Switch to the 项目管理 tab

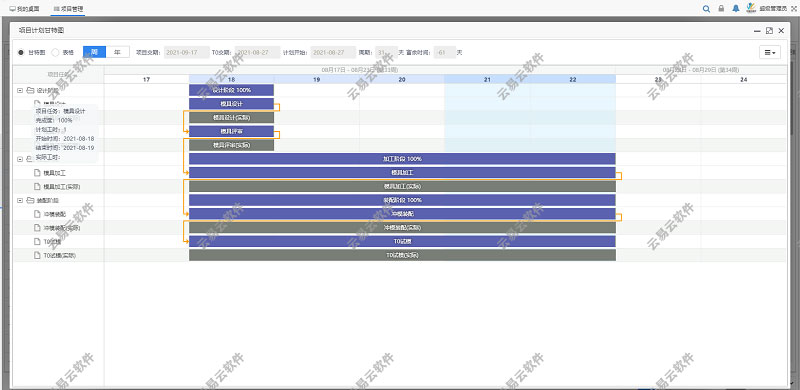pos(68,9)
